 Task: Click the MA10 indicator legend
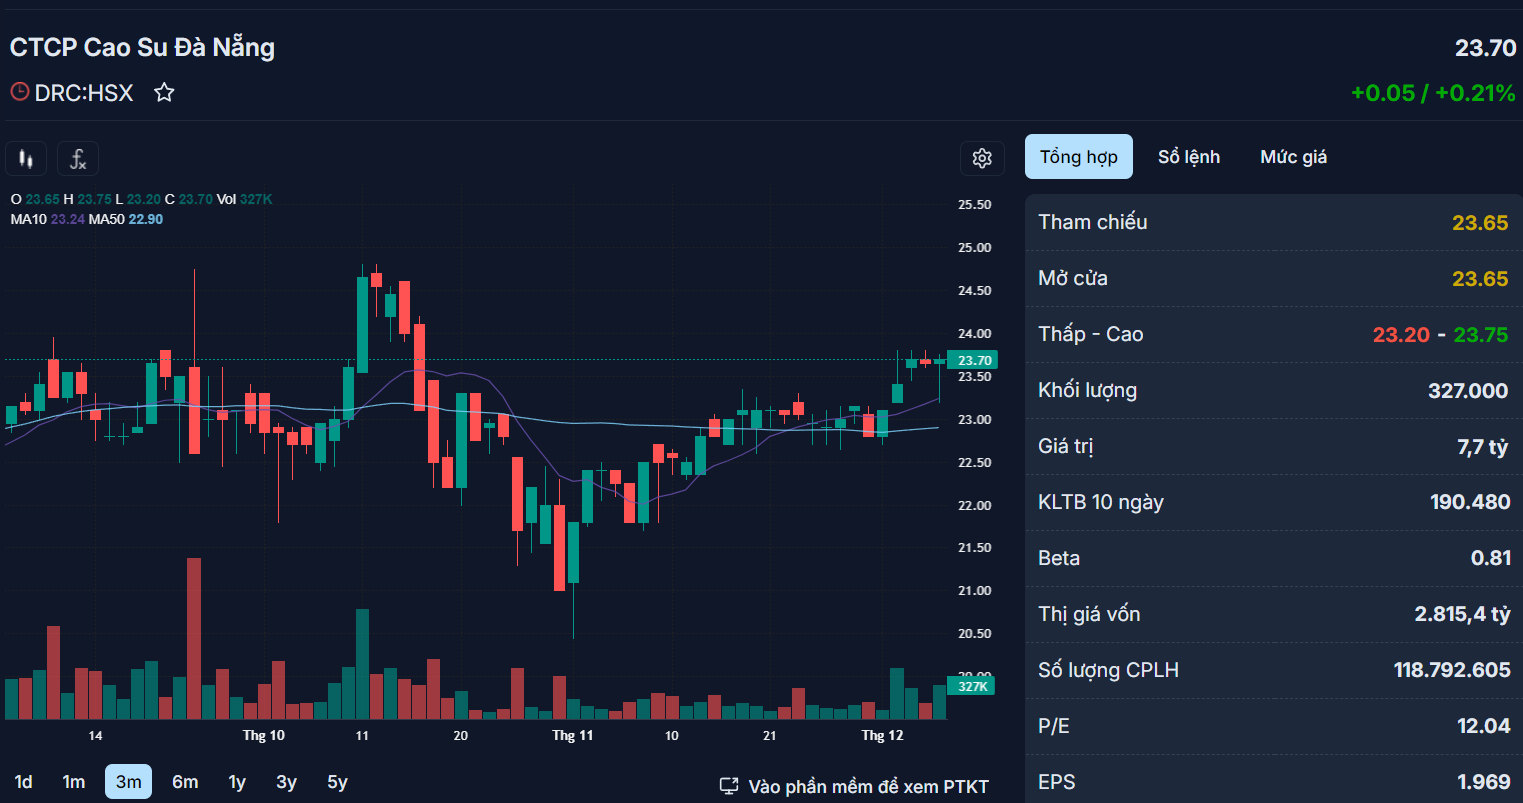tap(48, 219)
